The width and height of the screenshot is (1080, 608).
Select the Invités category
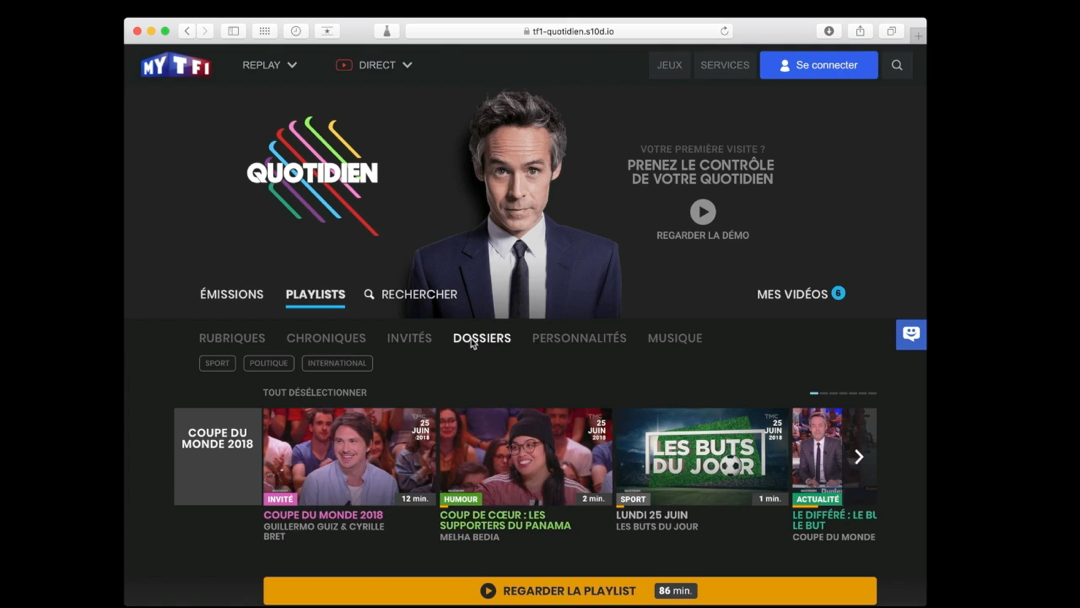[x=409, y=338]
